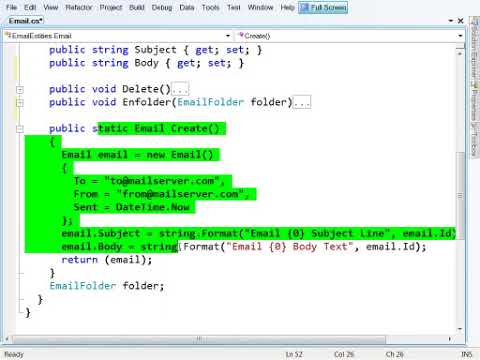Image resolution: width=480 pixels, height=360 pixels.
Task: Click the 'Ch 26' status indicator
Action: [x=394, y=354]
